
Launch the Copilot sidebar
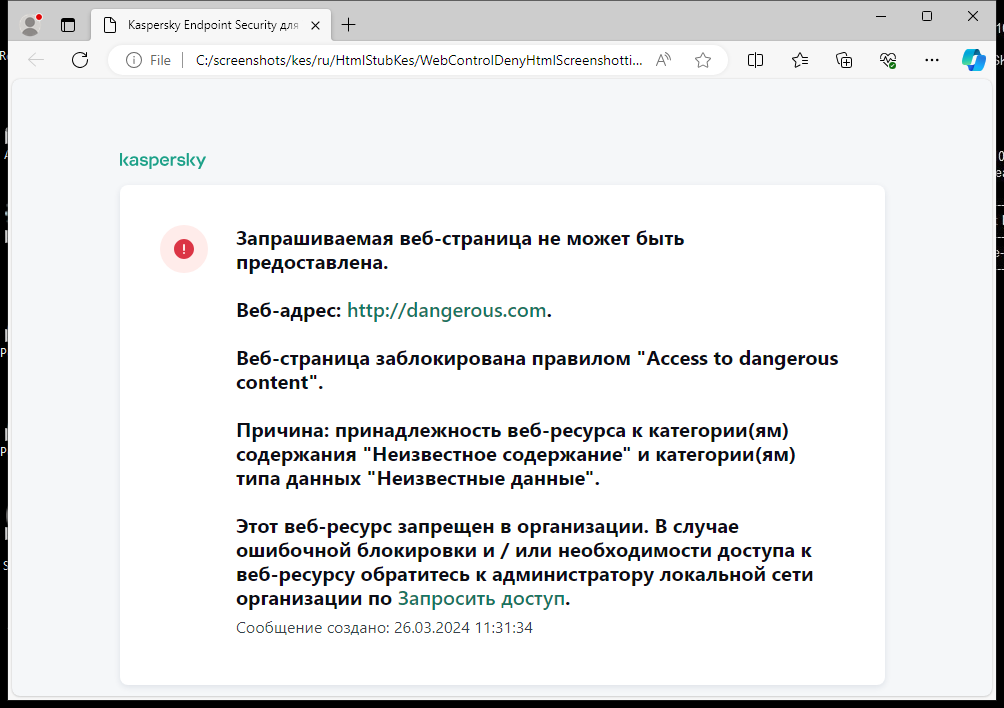pos(974,60)
